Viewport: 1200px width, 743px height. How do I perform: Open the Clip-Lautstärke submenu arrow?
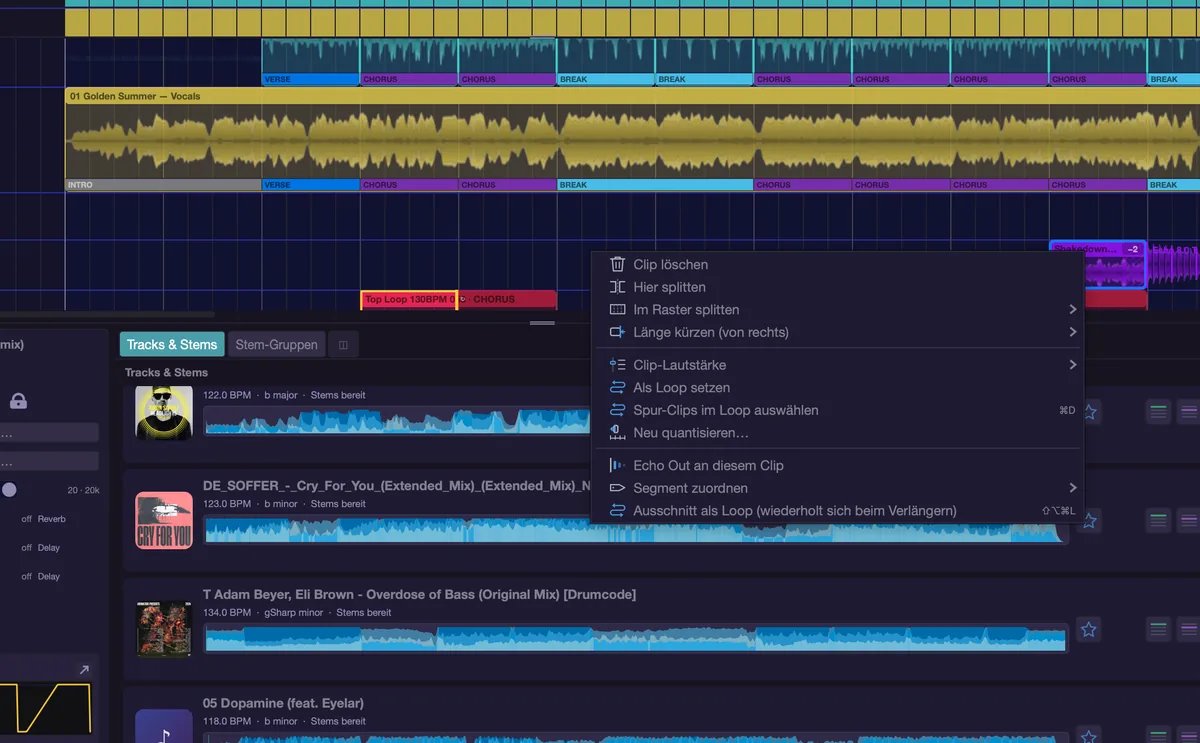coord(1073,365)
